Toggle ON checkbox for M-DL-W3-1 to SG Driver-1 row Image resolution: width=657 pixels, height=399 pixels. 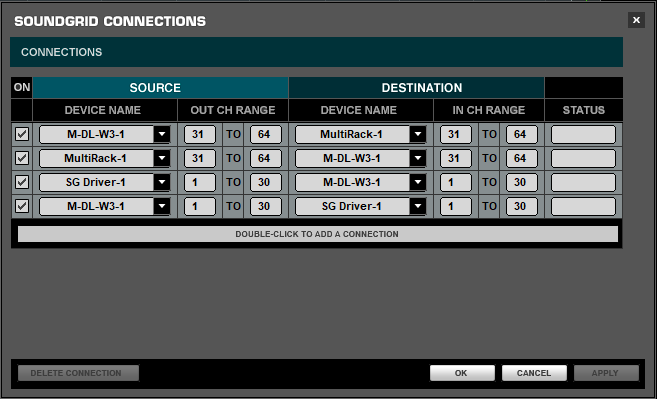(x=22, y=206)
